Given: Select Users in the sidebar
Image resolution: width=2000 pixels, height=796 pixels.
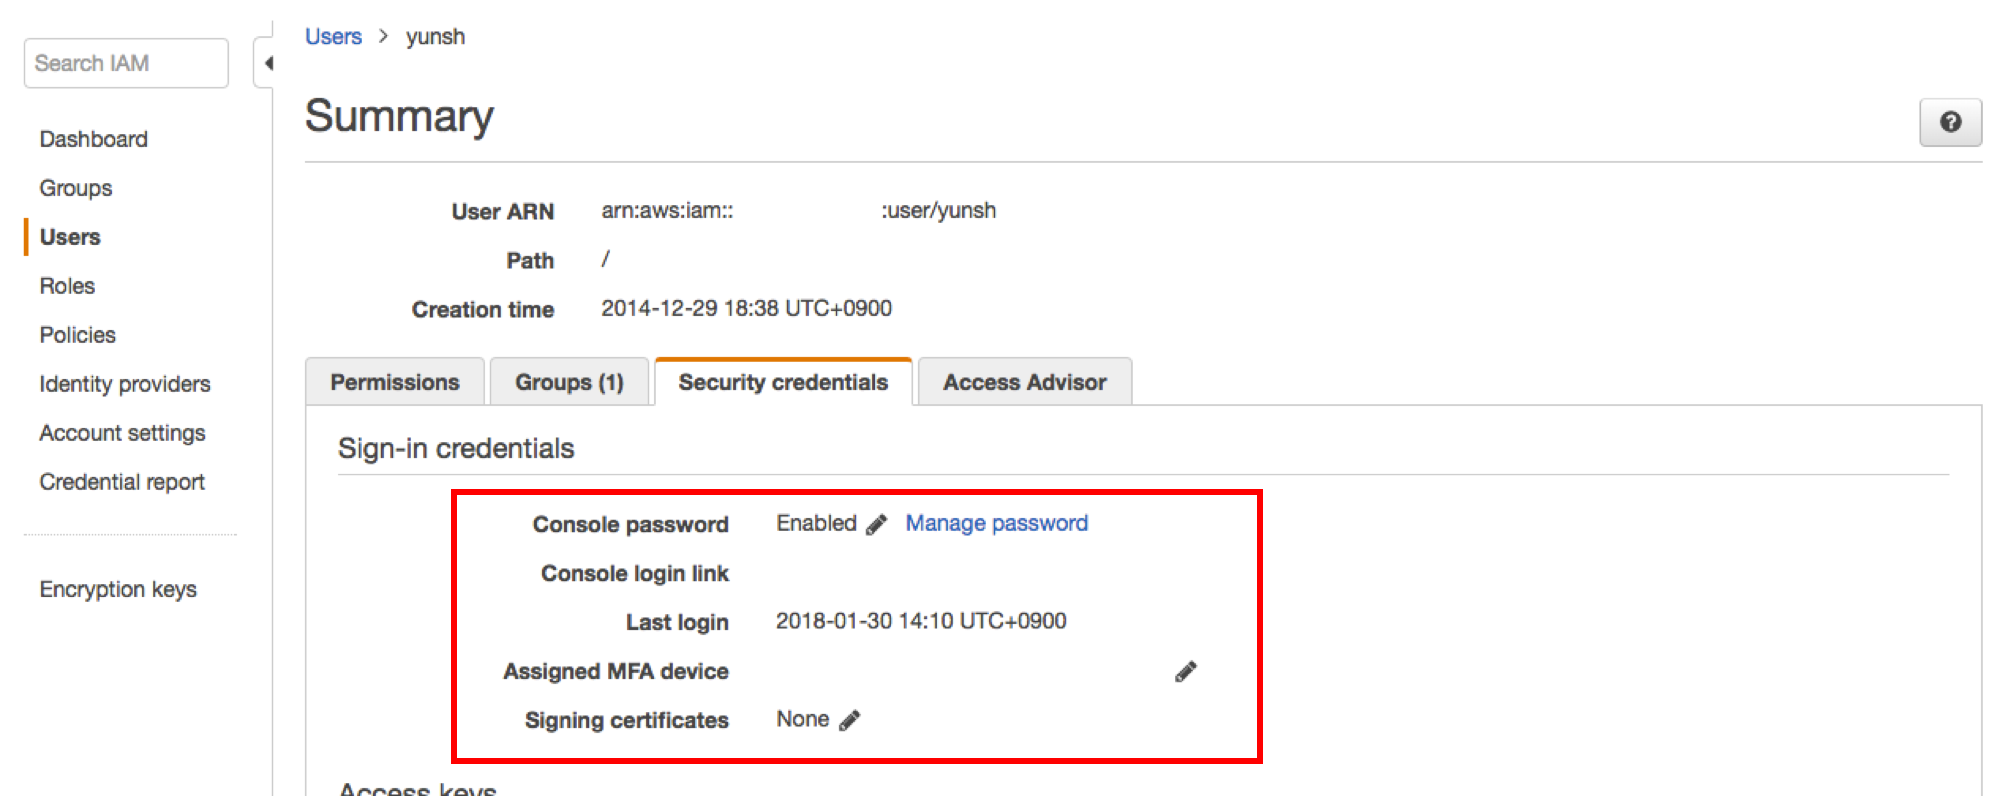Looking at the screenshot, I should 70,237.
